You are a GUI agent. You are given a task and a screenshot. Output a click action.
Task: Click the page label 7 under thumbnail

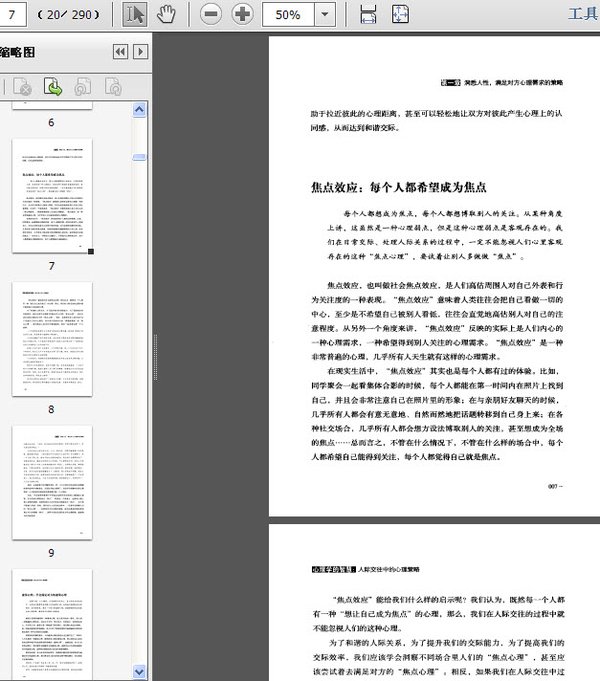[52, 266]
